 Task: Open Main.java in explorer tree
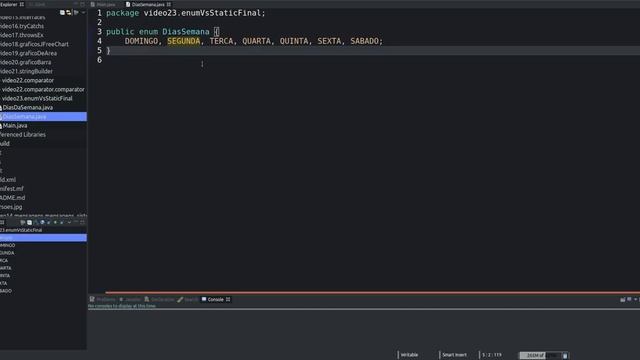[x=14, y=125]
